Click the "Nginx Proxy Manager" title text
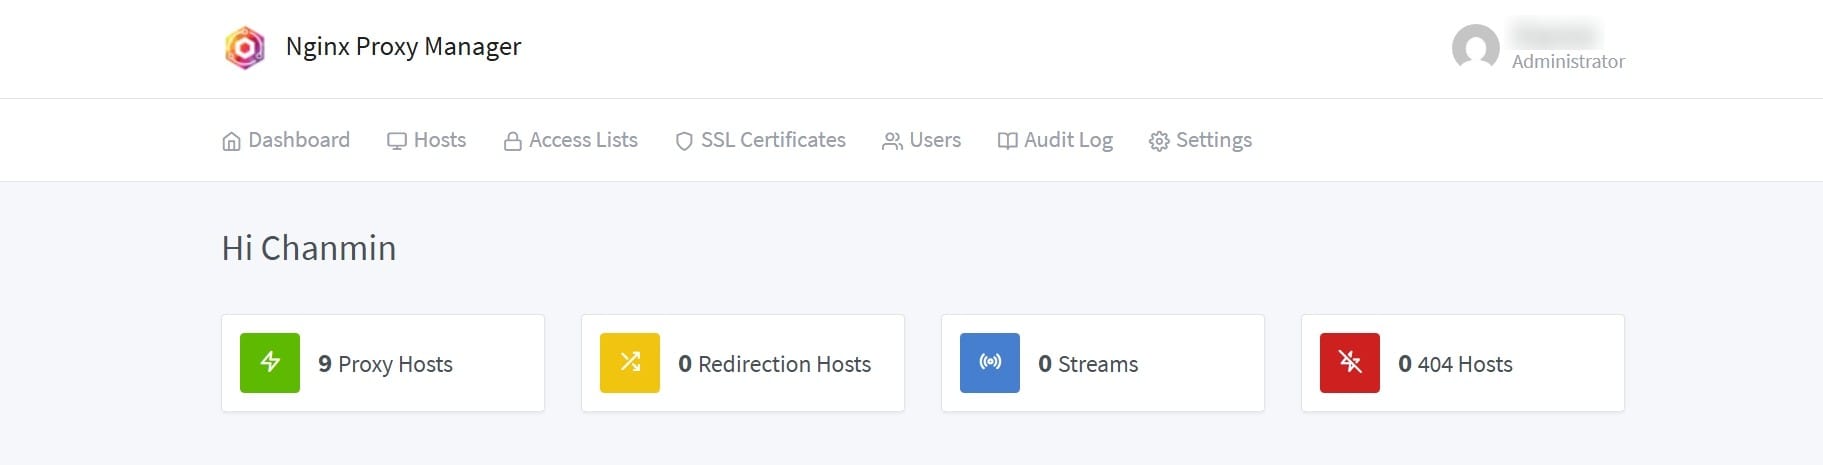The height and width of the screenshot is (465, 1823). (x=403, y=47)
